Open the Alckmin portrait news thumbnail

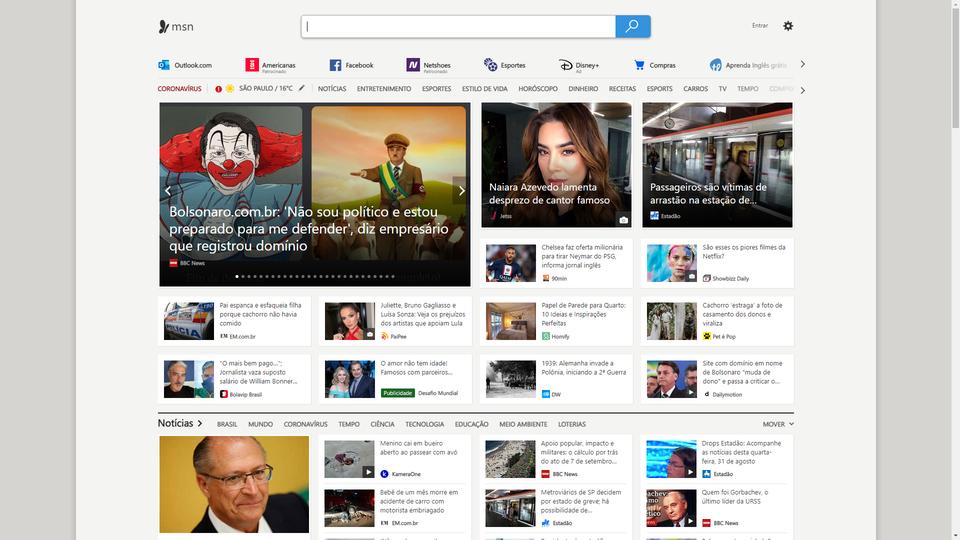pos(234,484)
